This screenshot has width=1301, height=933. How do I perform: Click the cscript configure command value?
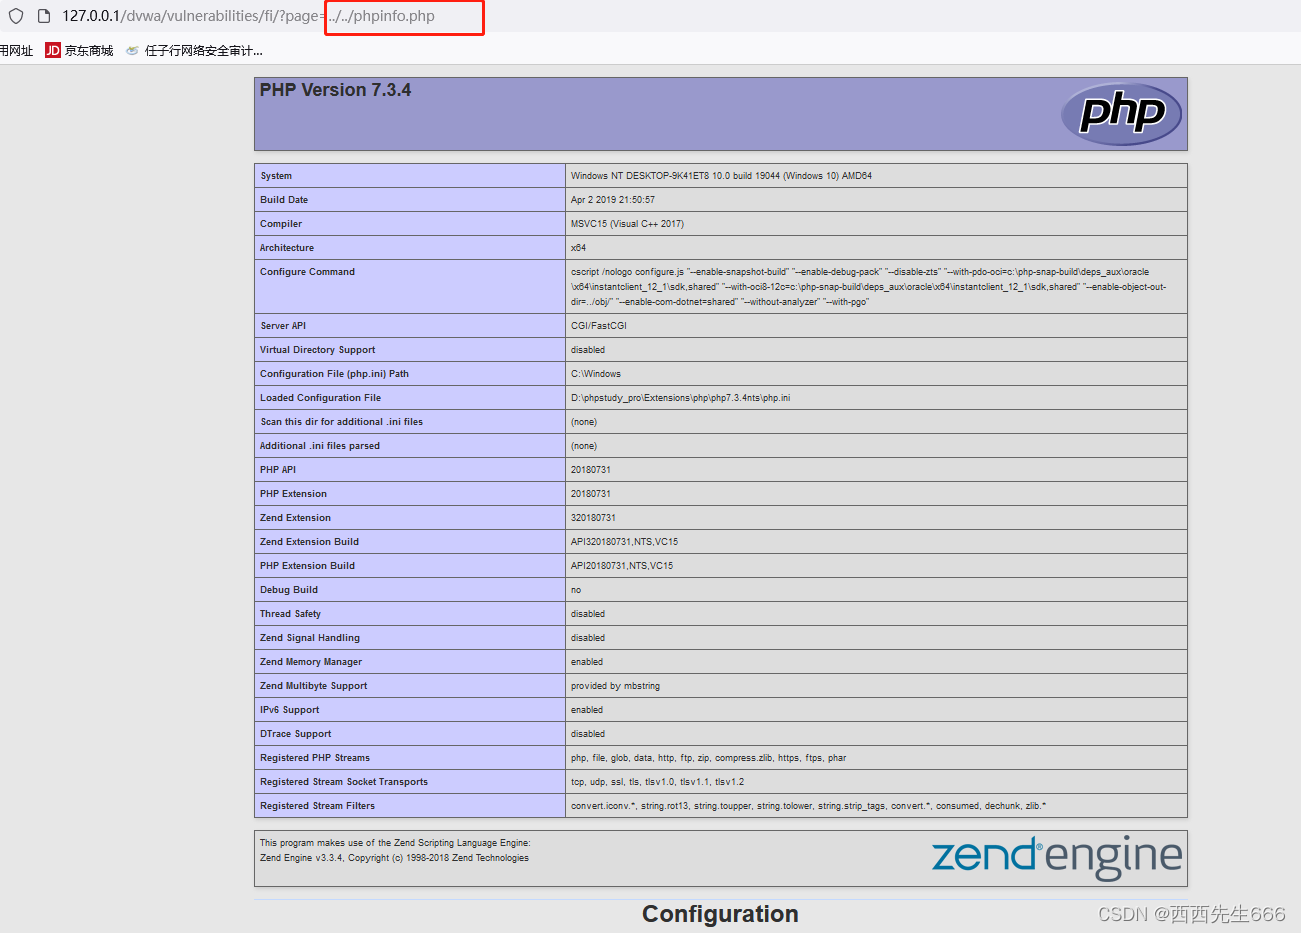tap(868, 287)
